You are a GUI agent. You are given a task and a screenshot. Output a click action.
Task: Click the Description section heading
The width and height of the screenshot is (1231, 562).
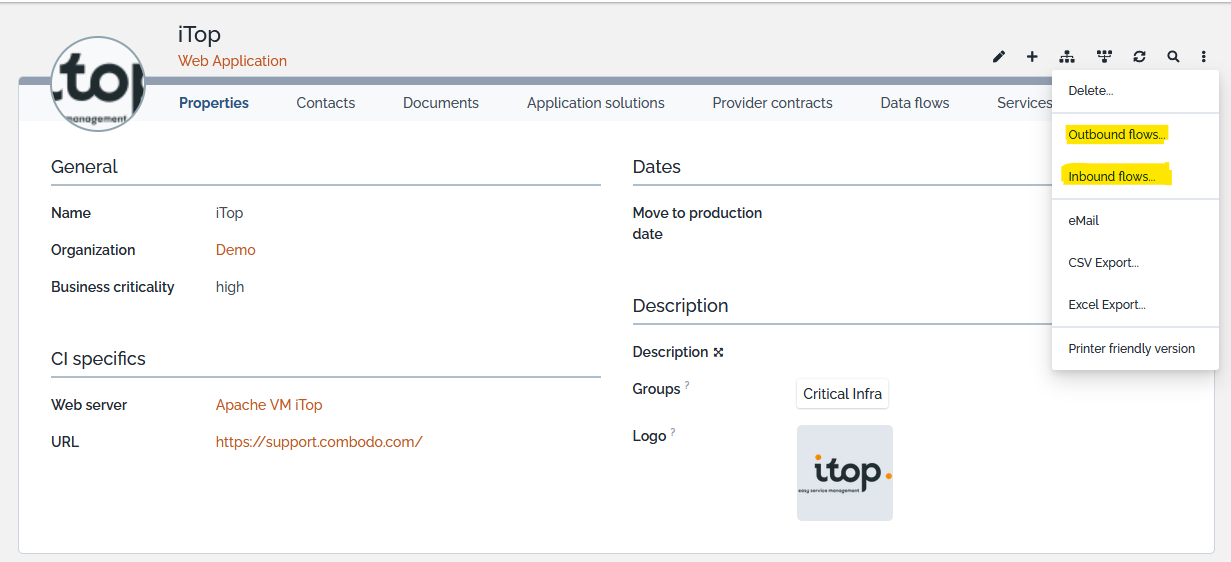[x=680, y=306]
